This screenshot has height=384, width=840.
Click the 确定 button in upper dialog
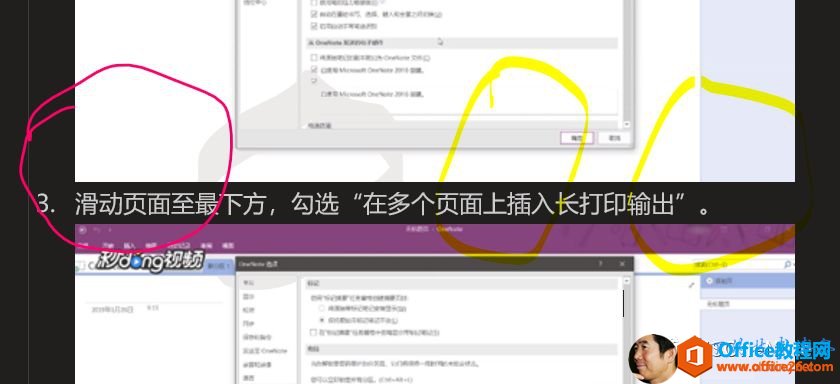pyautogui.click(x=577, y=138)
